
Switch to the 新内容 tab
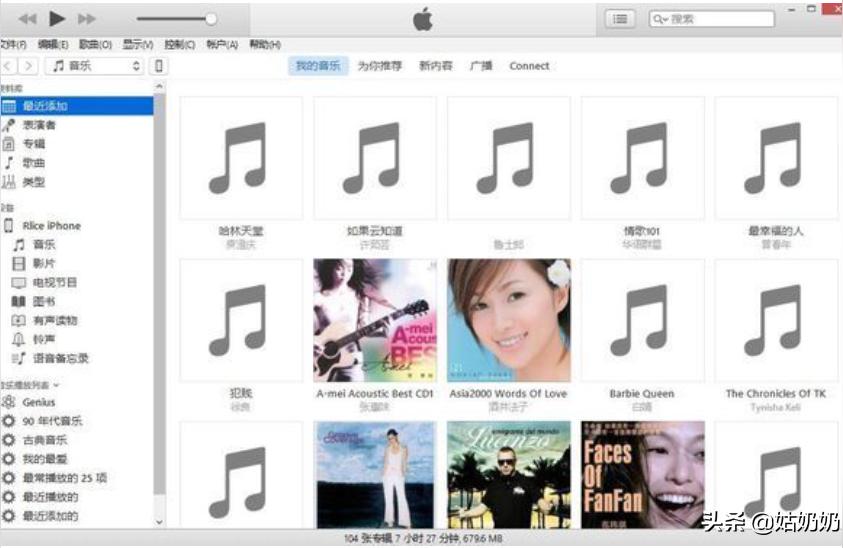point(435,66)
